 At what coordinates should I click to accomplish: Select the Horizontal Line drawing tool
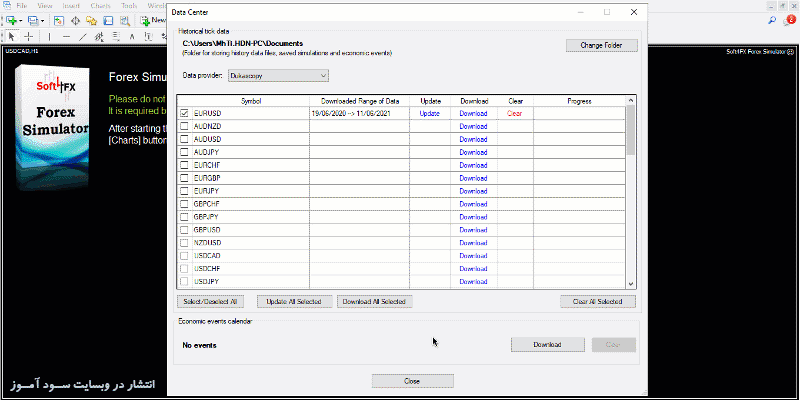click(66, 37)
